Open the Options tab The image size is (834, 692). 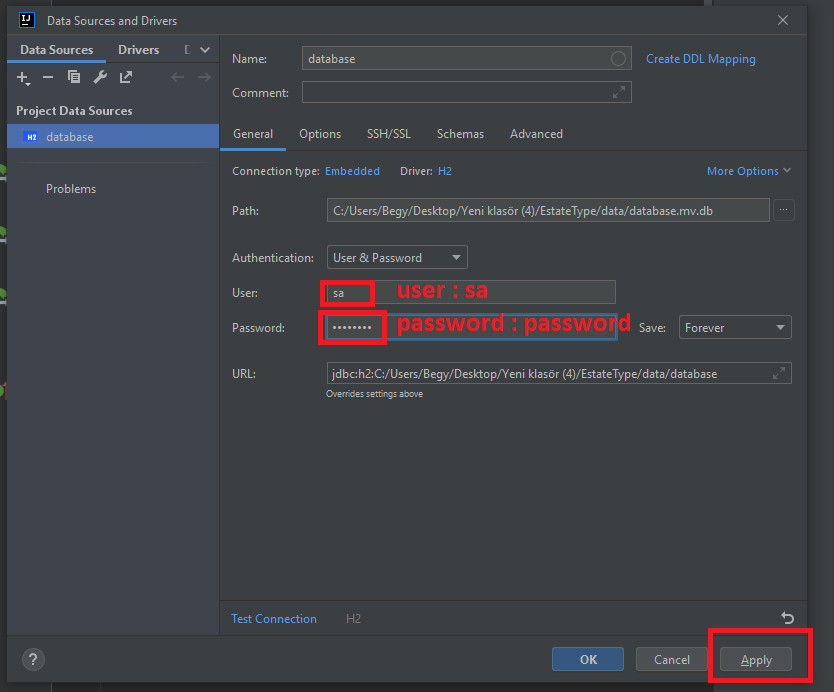point(320,134)
